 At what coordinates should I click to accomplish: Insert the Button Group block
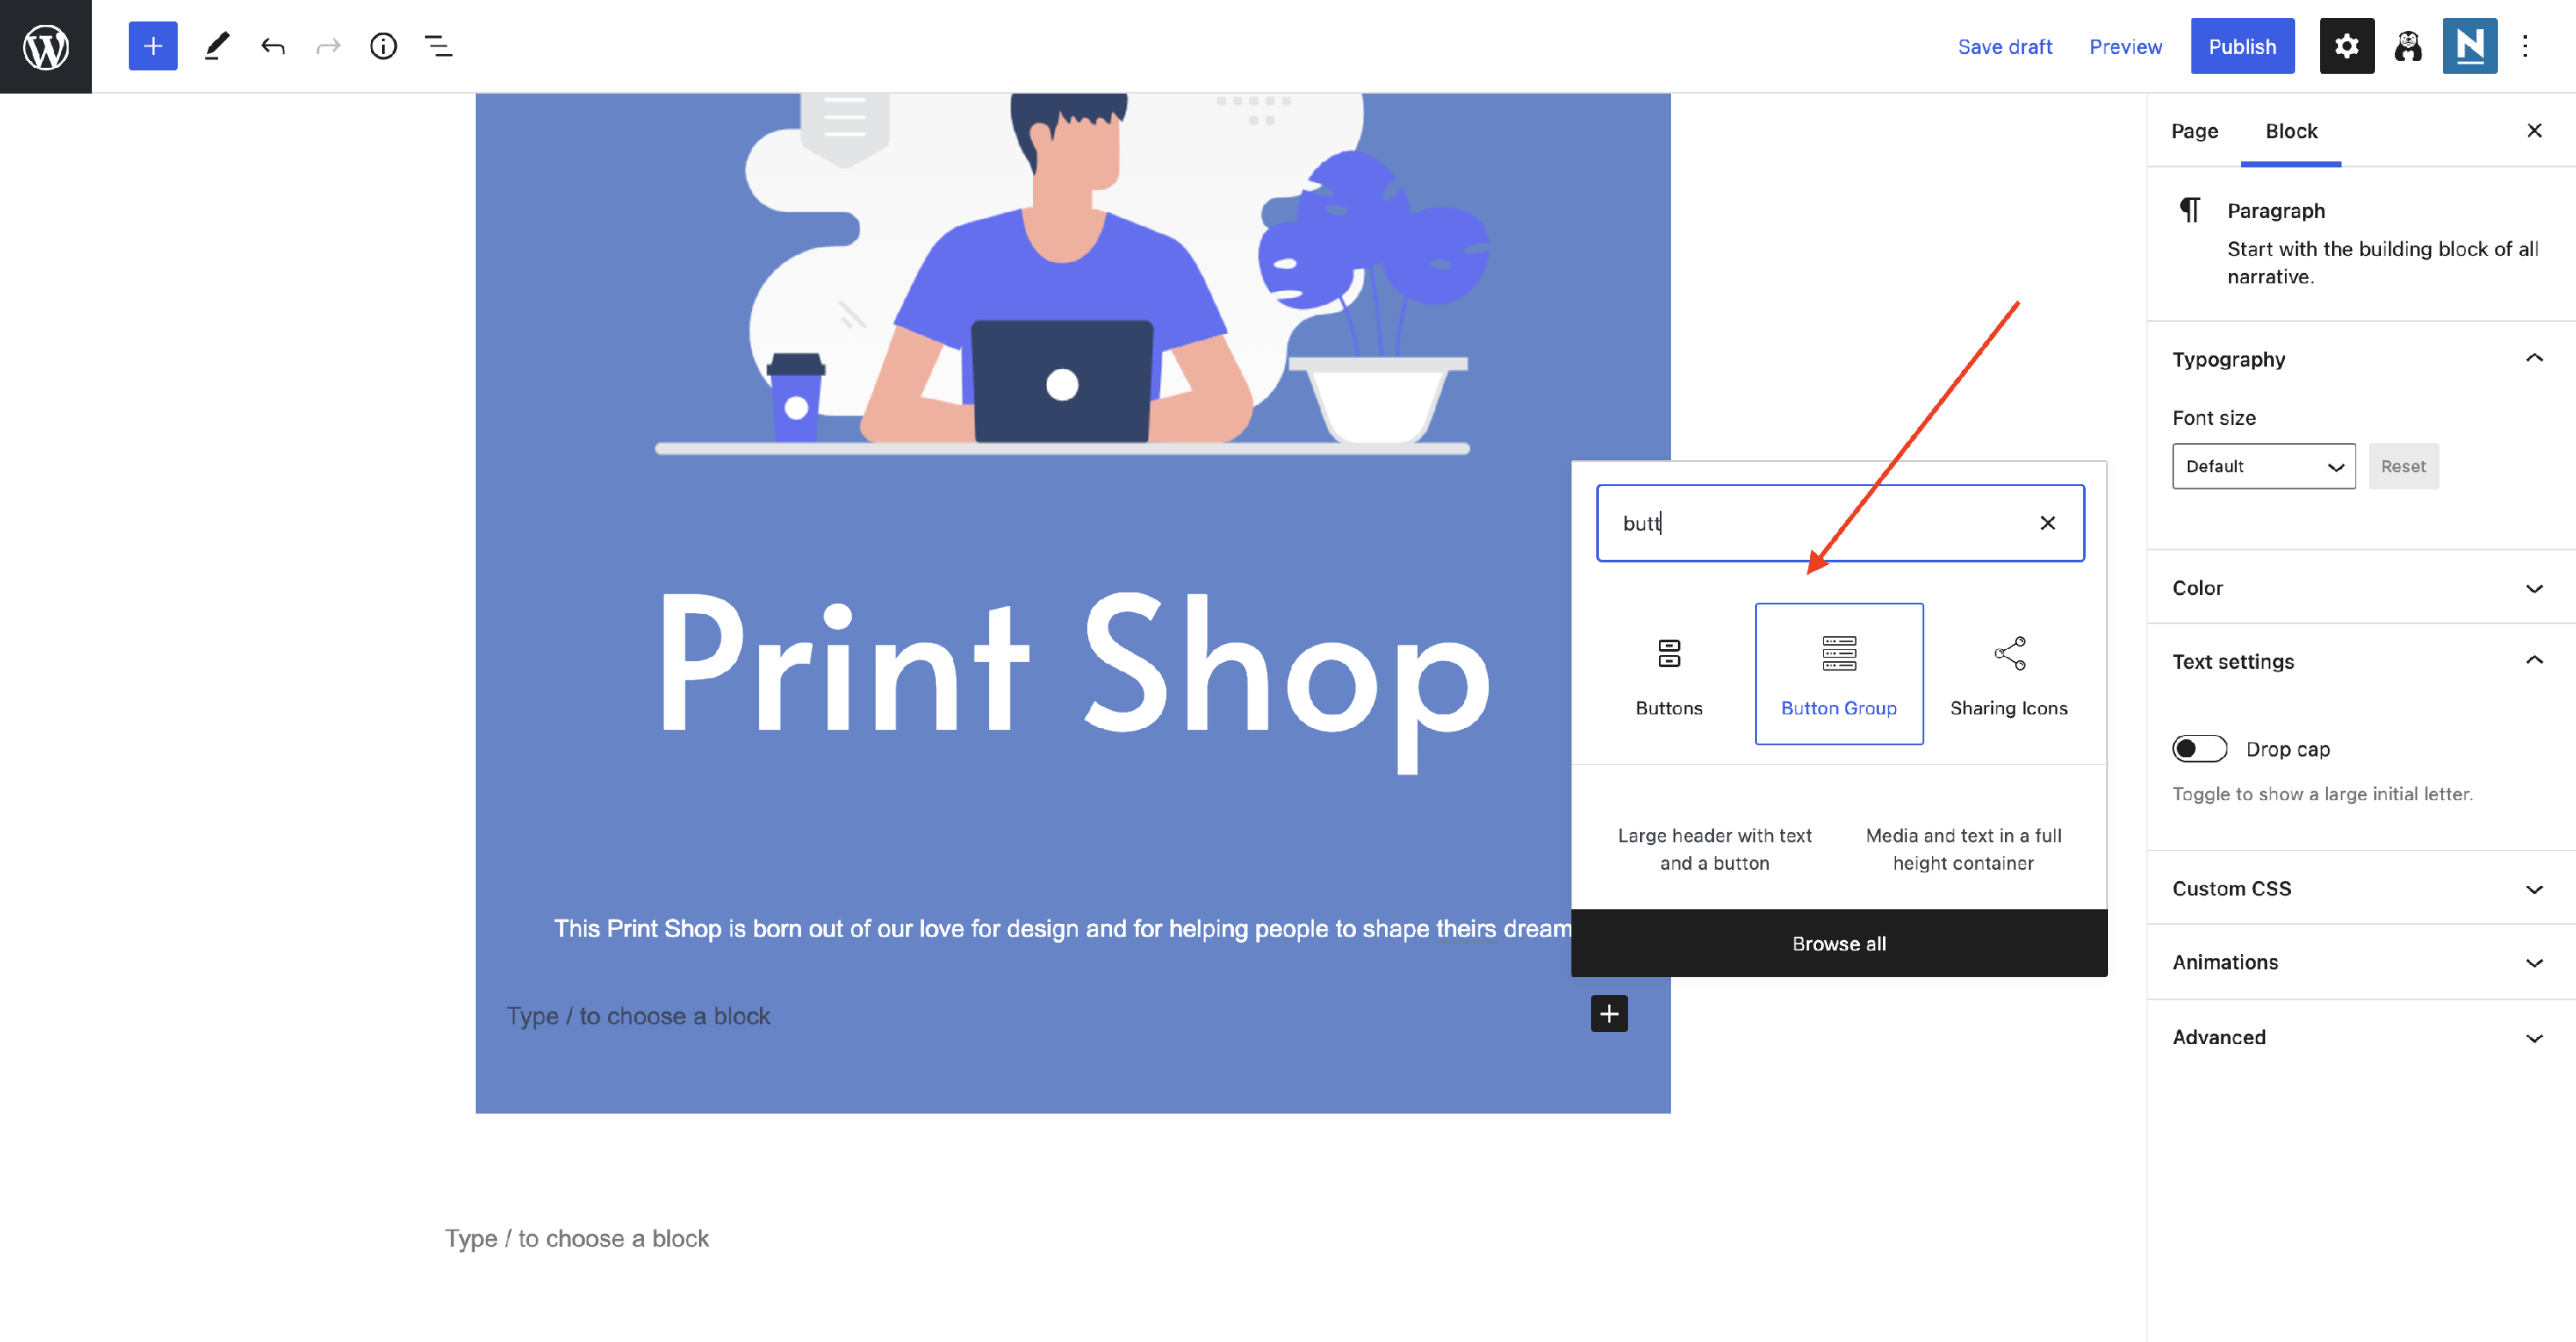(1838, 673)
